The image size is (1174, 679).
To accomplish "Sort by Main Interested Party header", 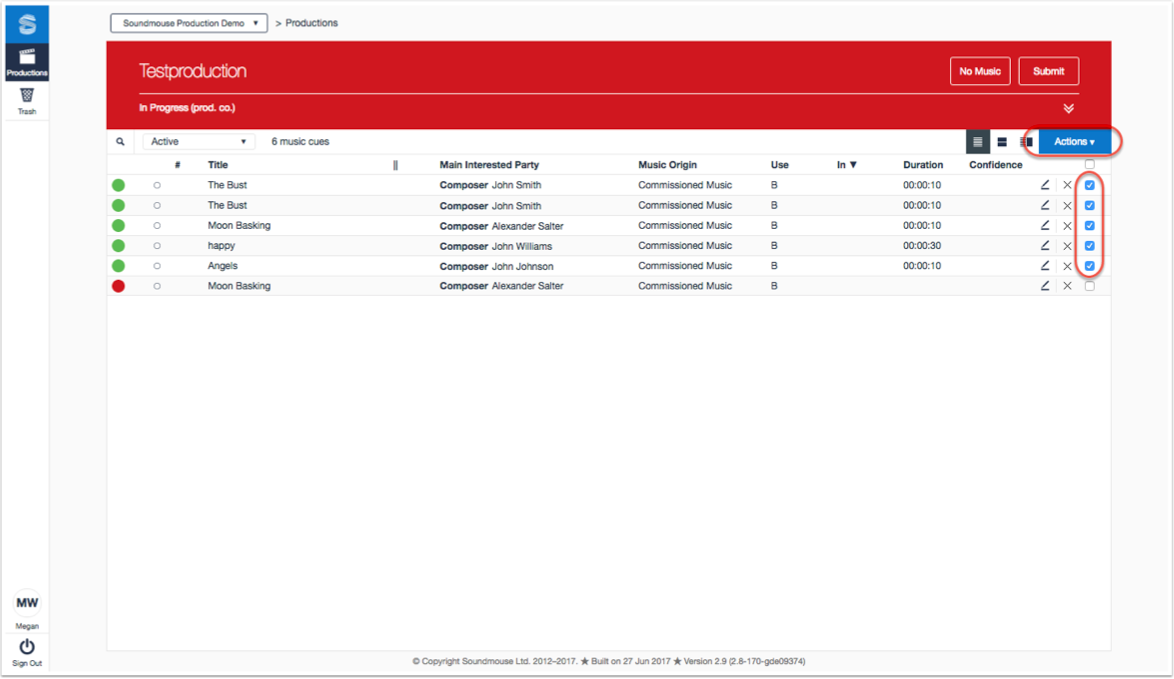I will click(489, 165).
